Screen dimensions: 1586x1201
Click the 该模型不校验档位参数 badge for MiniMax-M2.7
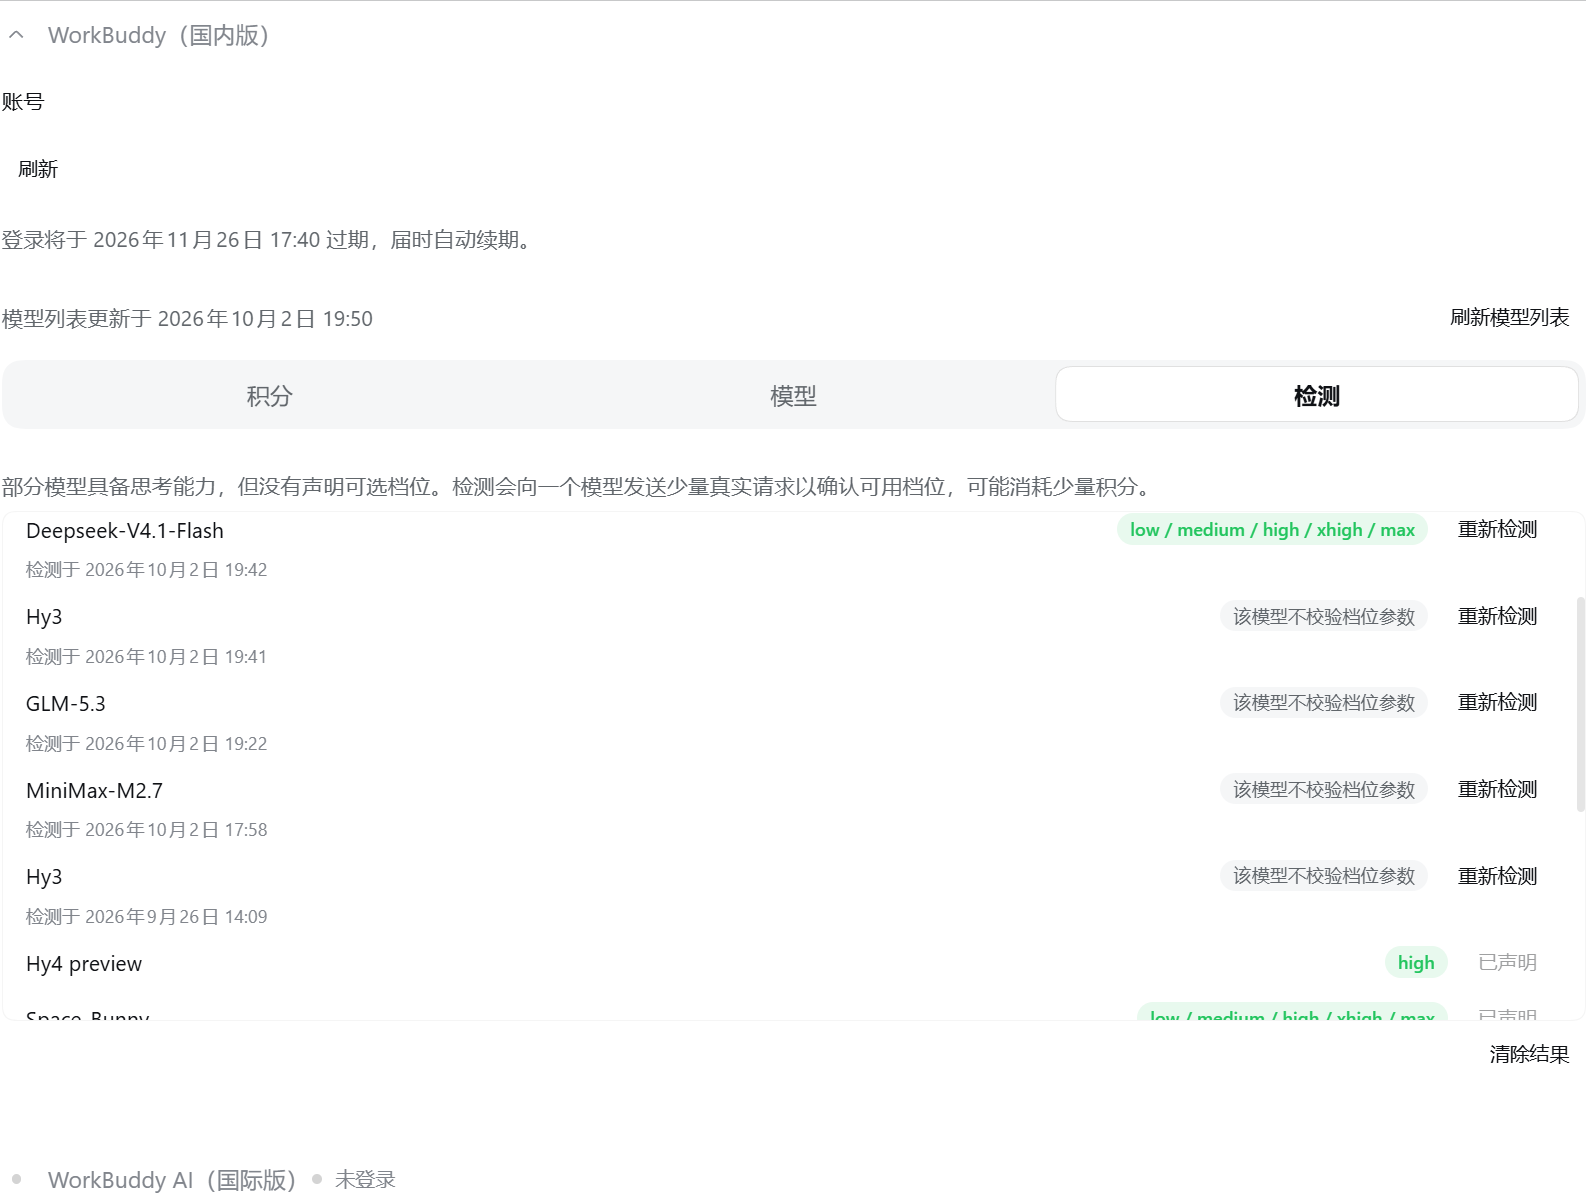(1324, 790)
